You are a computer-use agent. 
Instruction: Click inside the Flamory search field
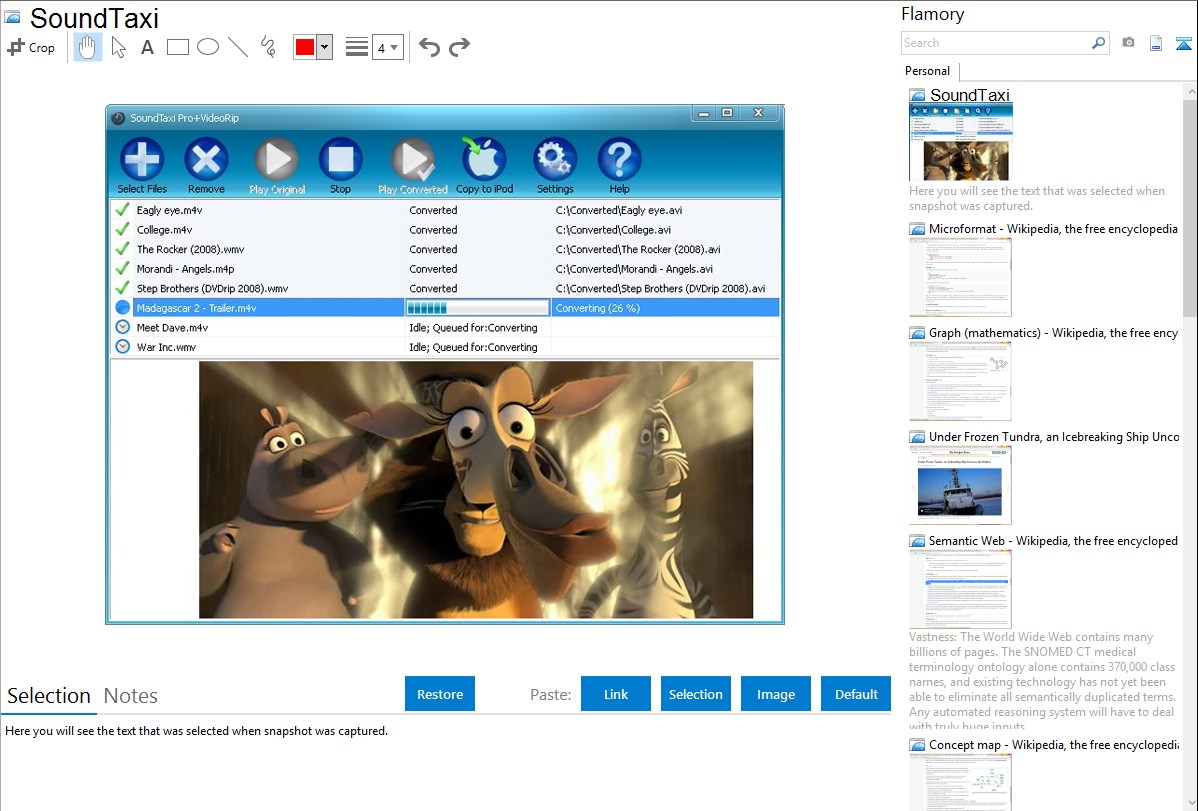point(995,43)
